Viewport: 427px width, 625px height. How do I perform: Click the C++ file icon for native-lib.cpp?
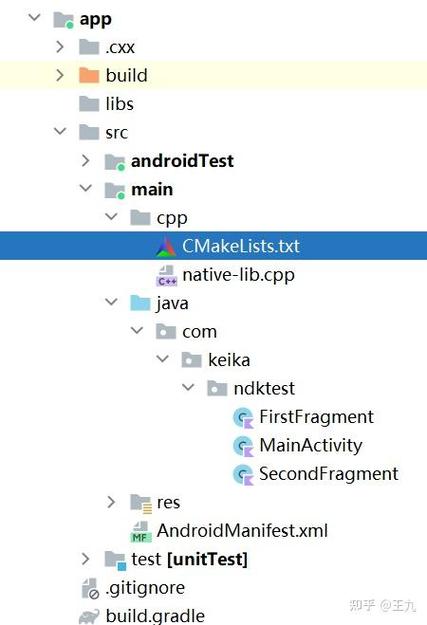[166, 275]
